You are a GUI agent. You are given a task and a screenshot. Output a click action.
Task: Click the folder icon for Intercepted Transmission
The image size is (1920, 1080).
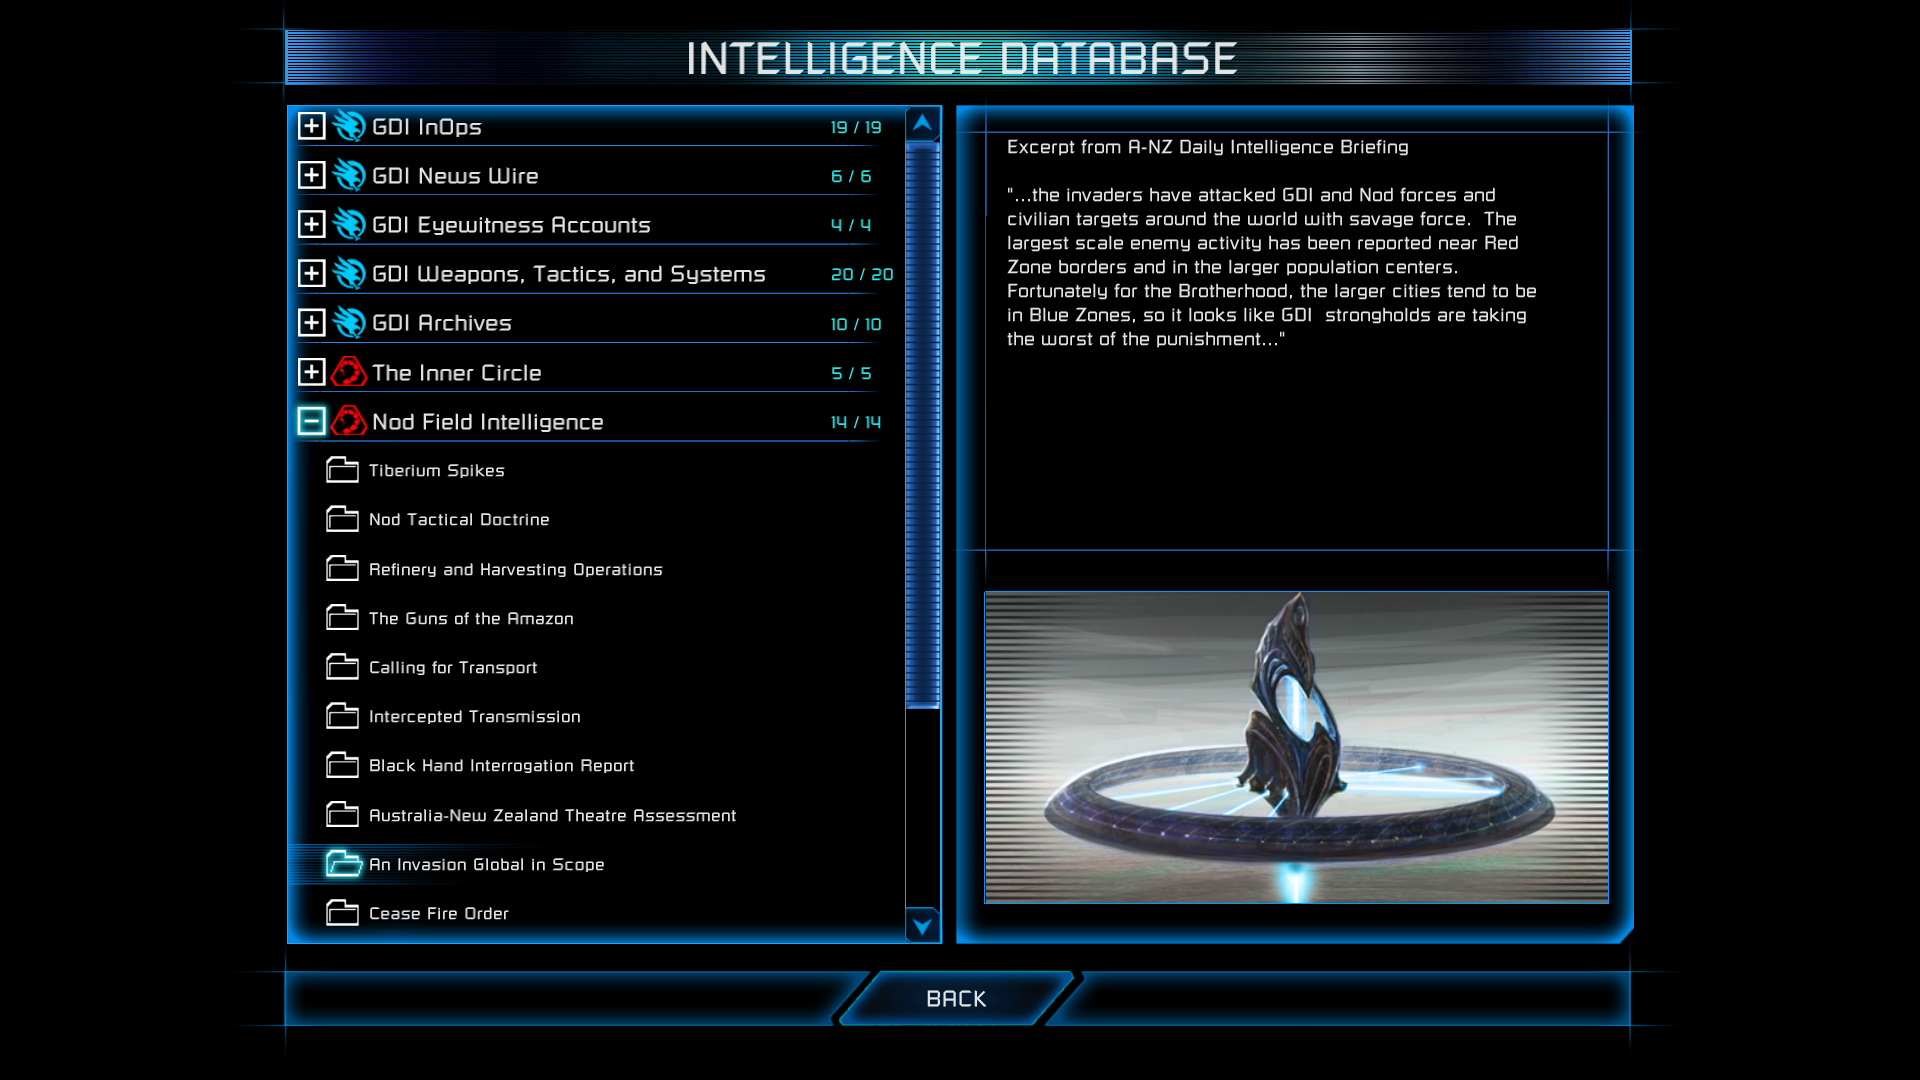(342, 715)
